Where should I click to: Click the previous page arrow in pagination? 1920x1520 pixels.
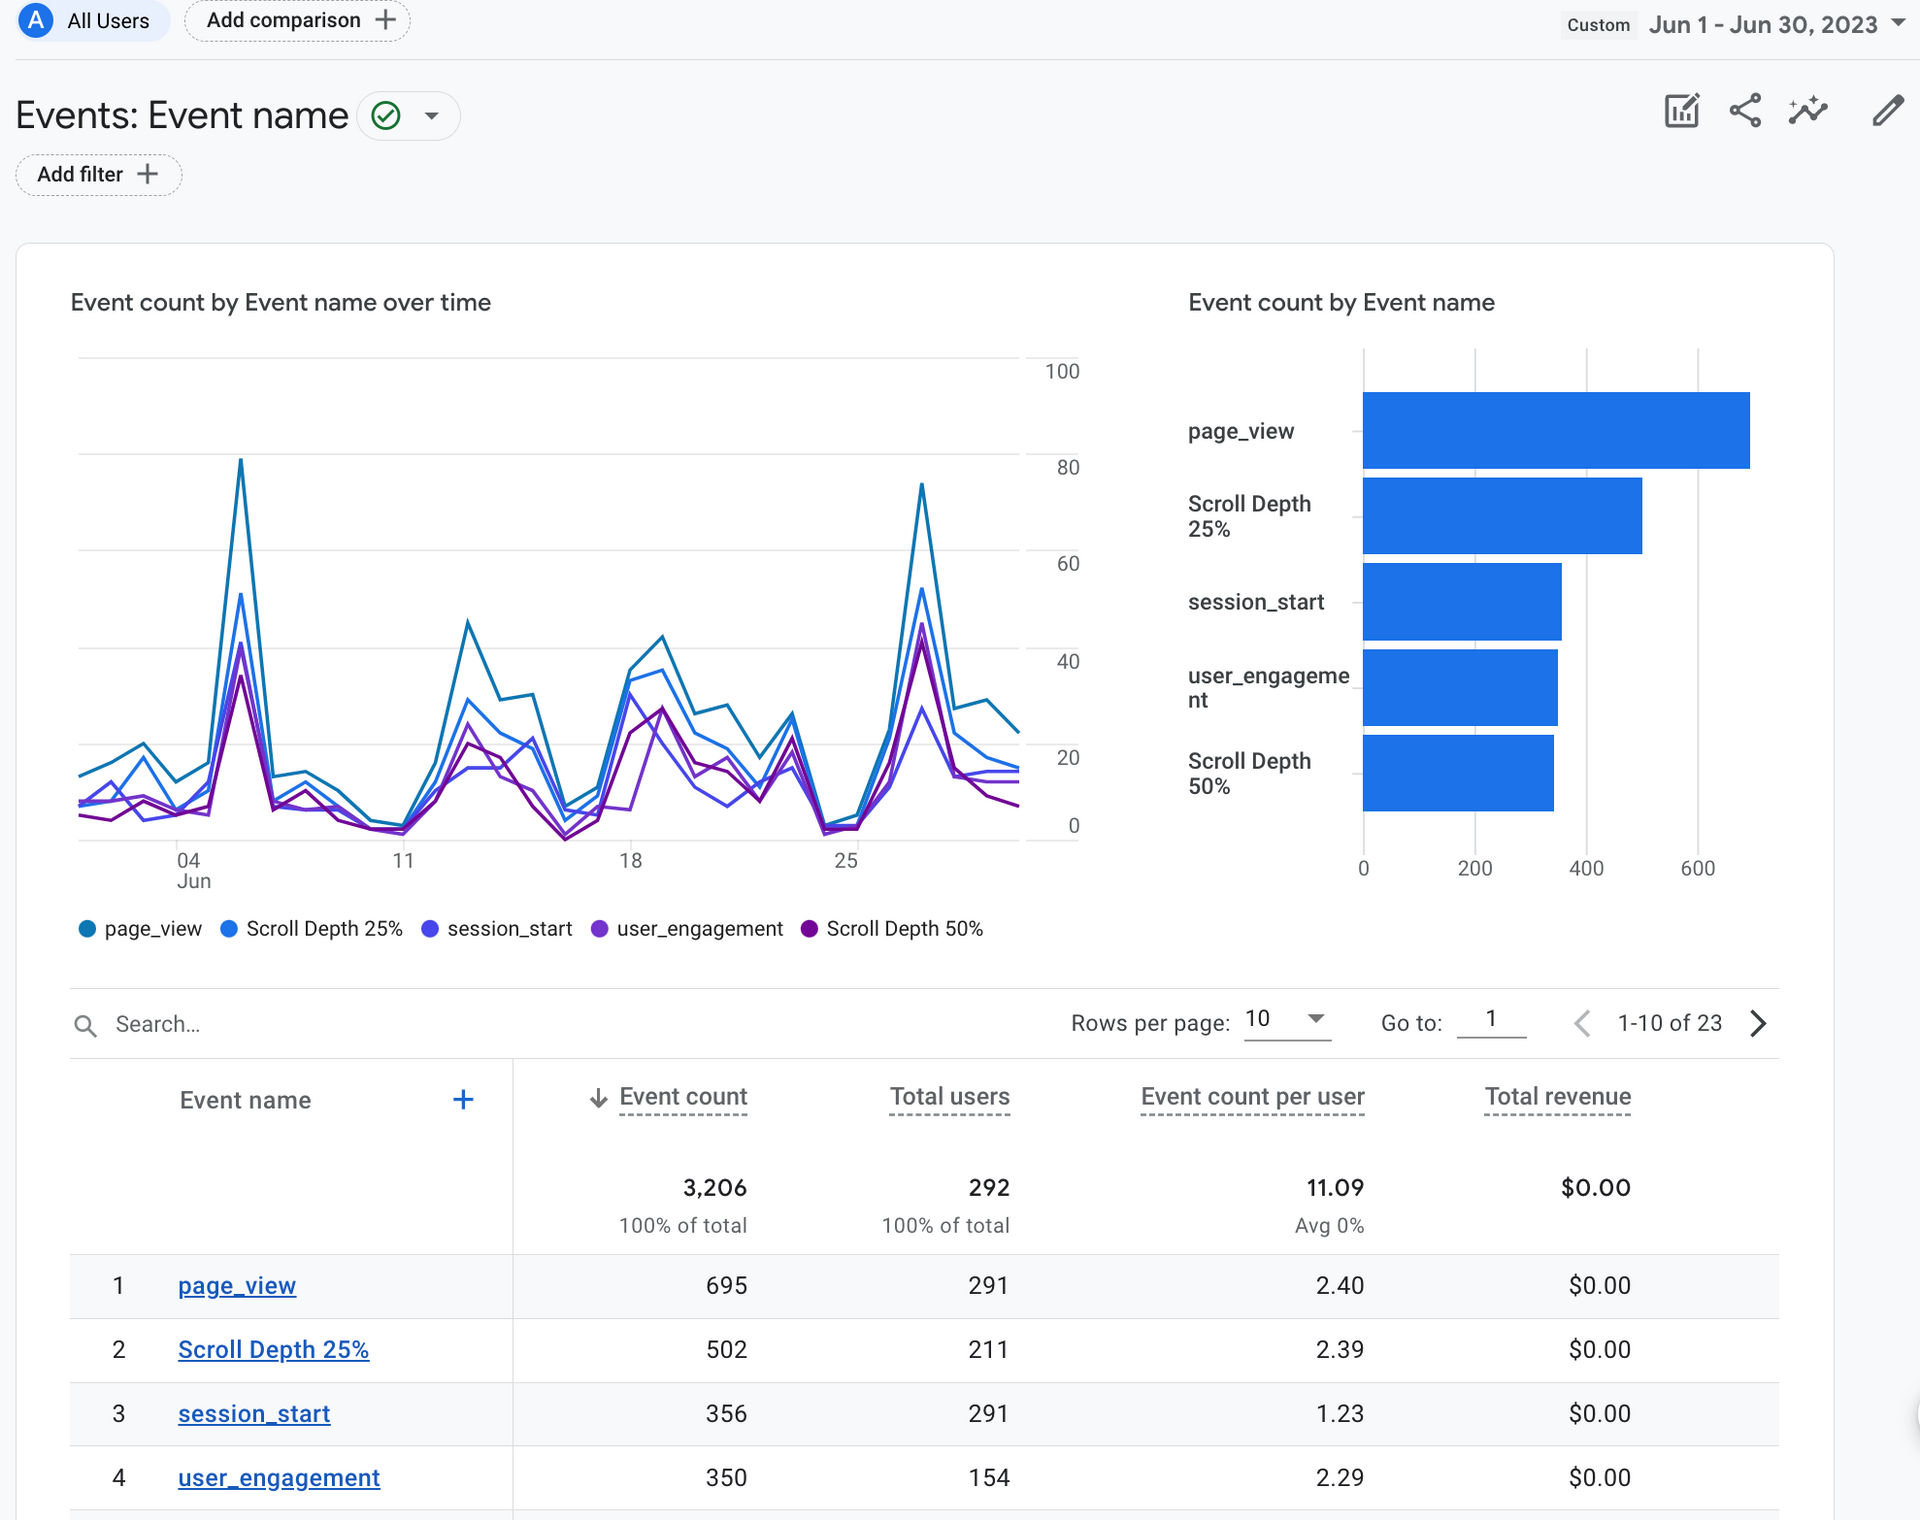tap(1582, 1023)
